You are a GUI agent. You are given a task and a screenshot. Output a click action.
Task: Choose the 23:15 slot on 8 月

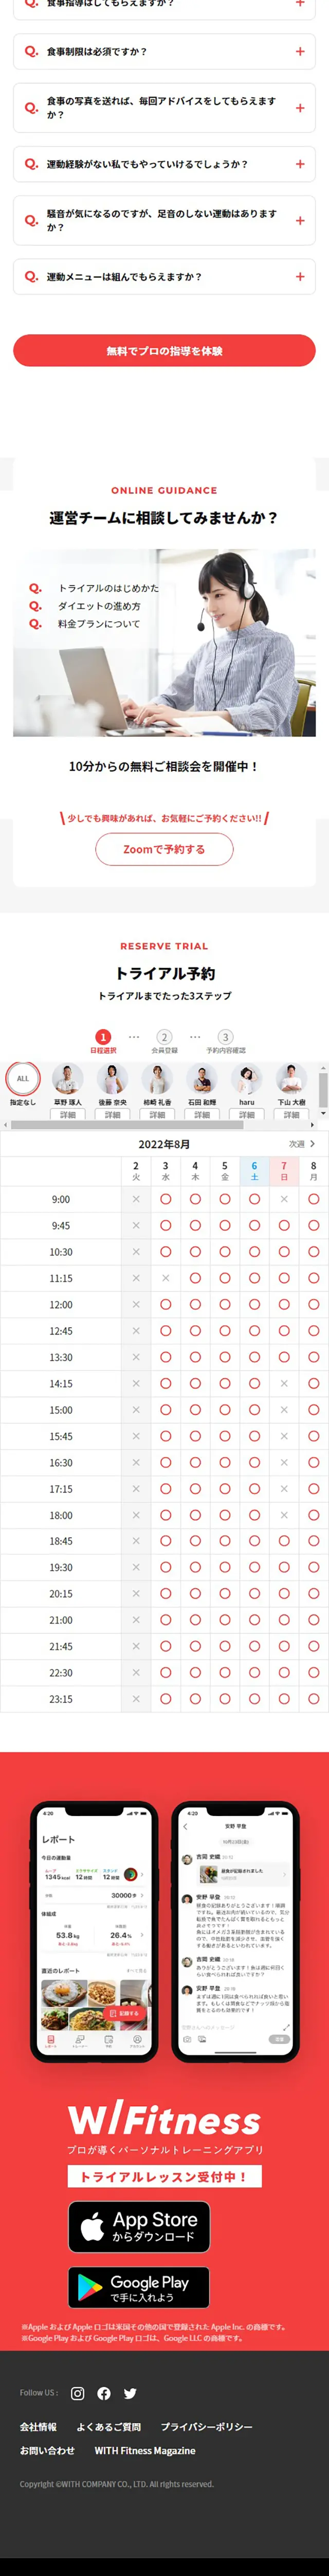coord(313,1698)
